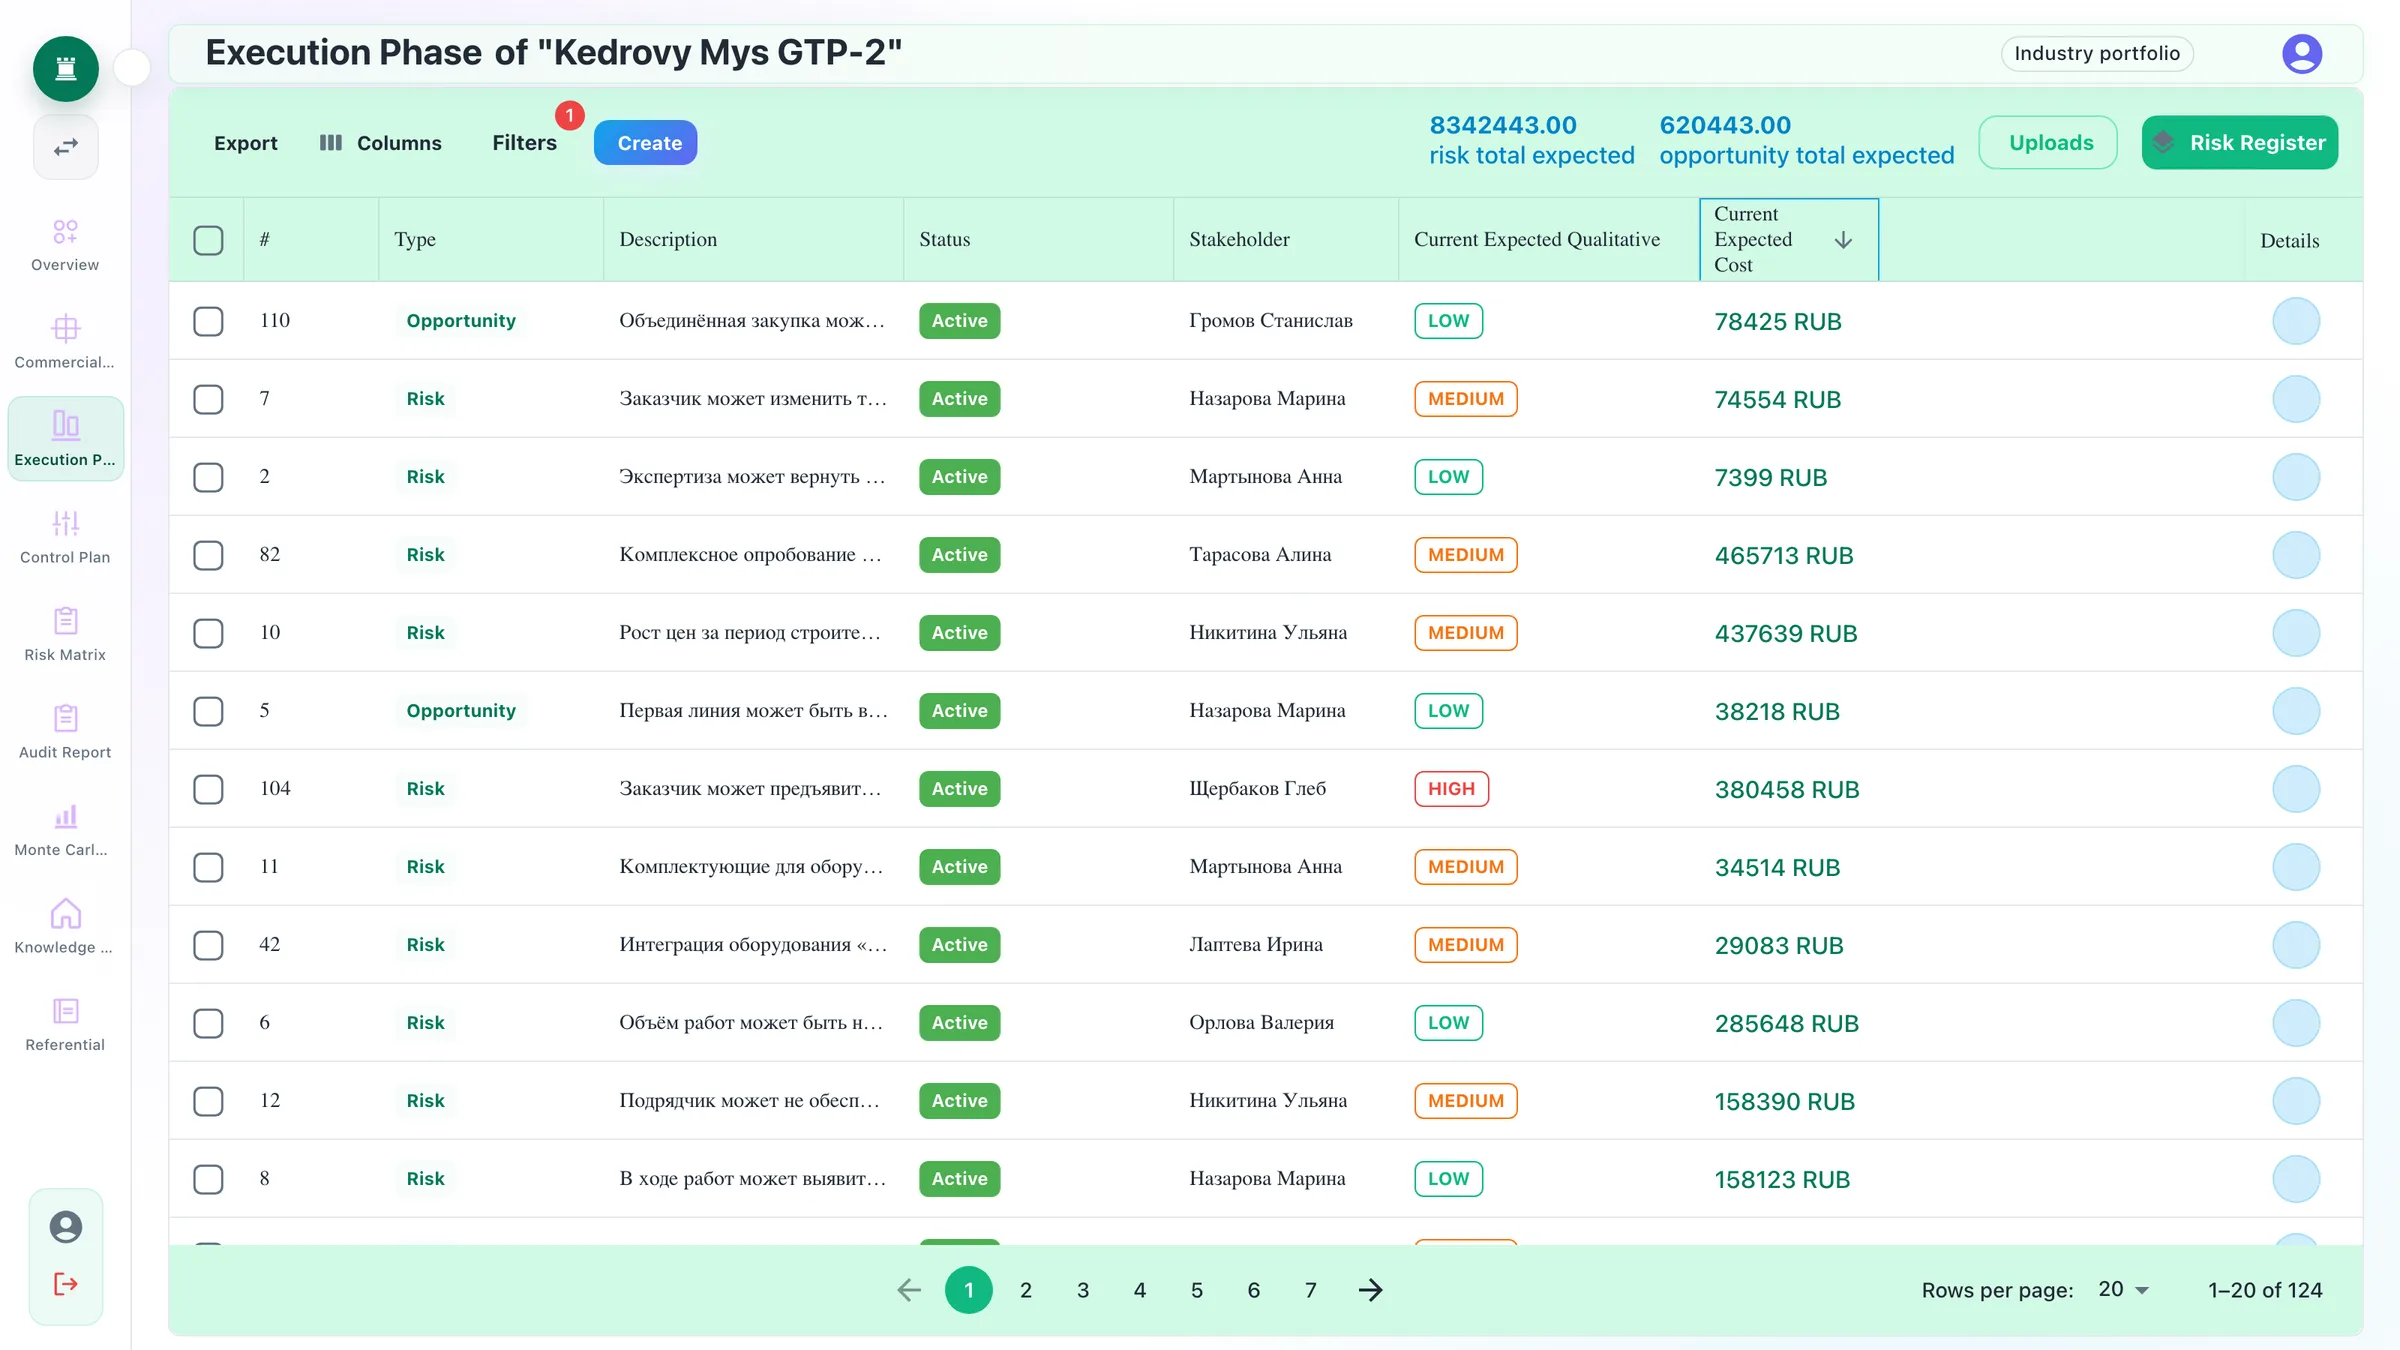The image size is (2400, 1350).
Task: Open the Filters panel
Action: point(524,143)
